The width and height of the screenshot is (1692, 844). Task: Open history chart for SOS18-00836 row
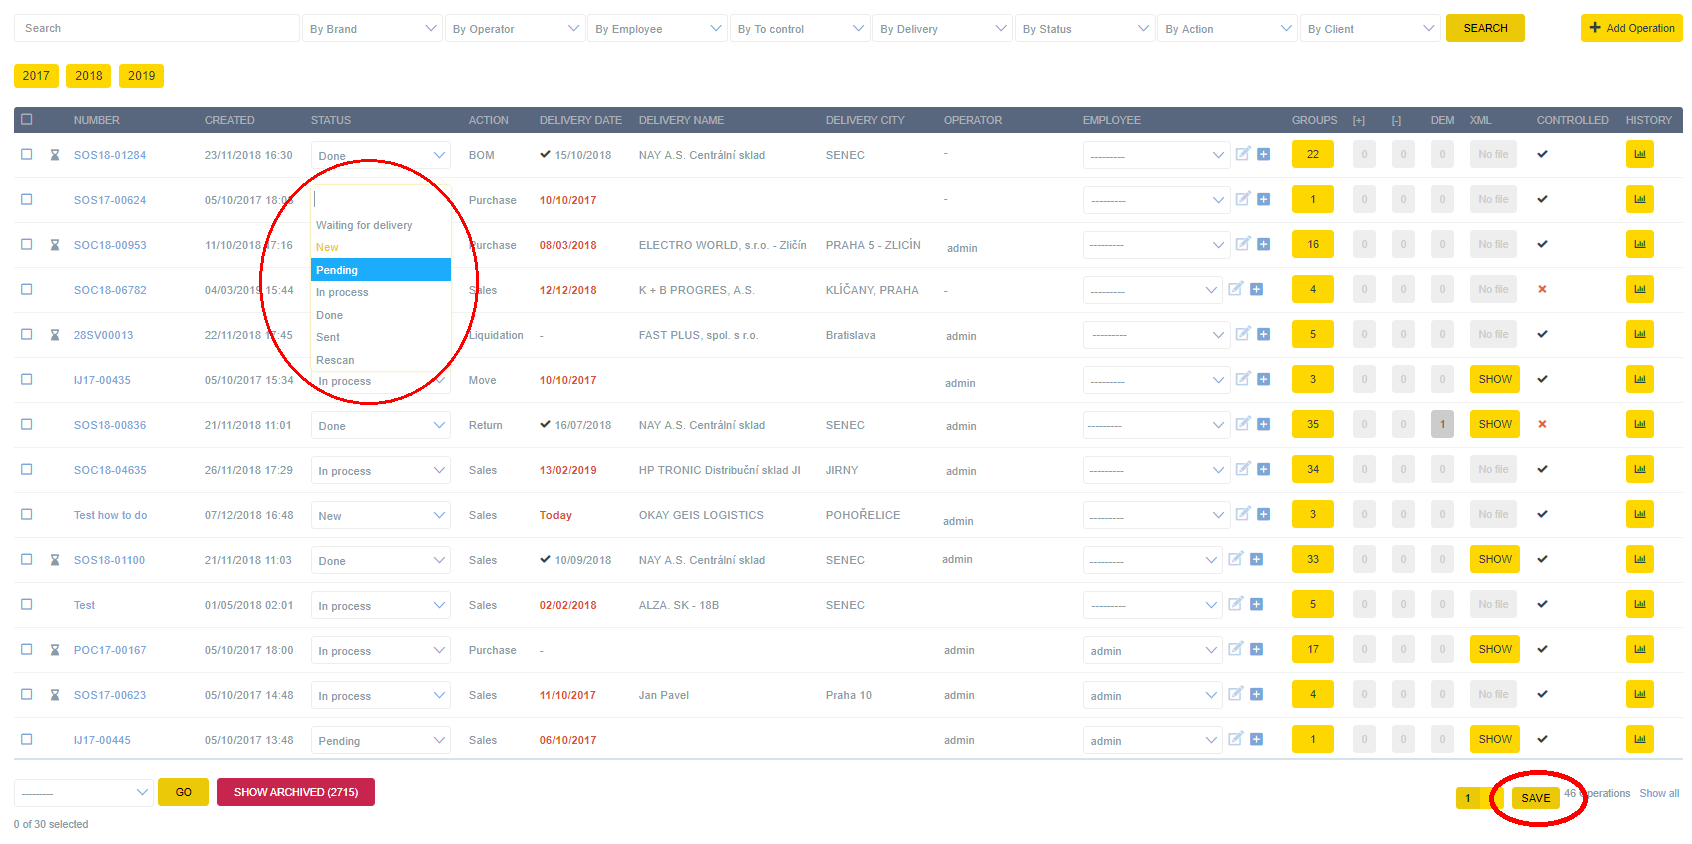click(x=1639, y=425)
